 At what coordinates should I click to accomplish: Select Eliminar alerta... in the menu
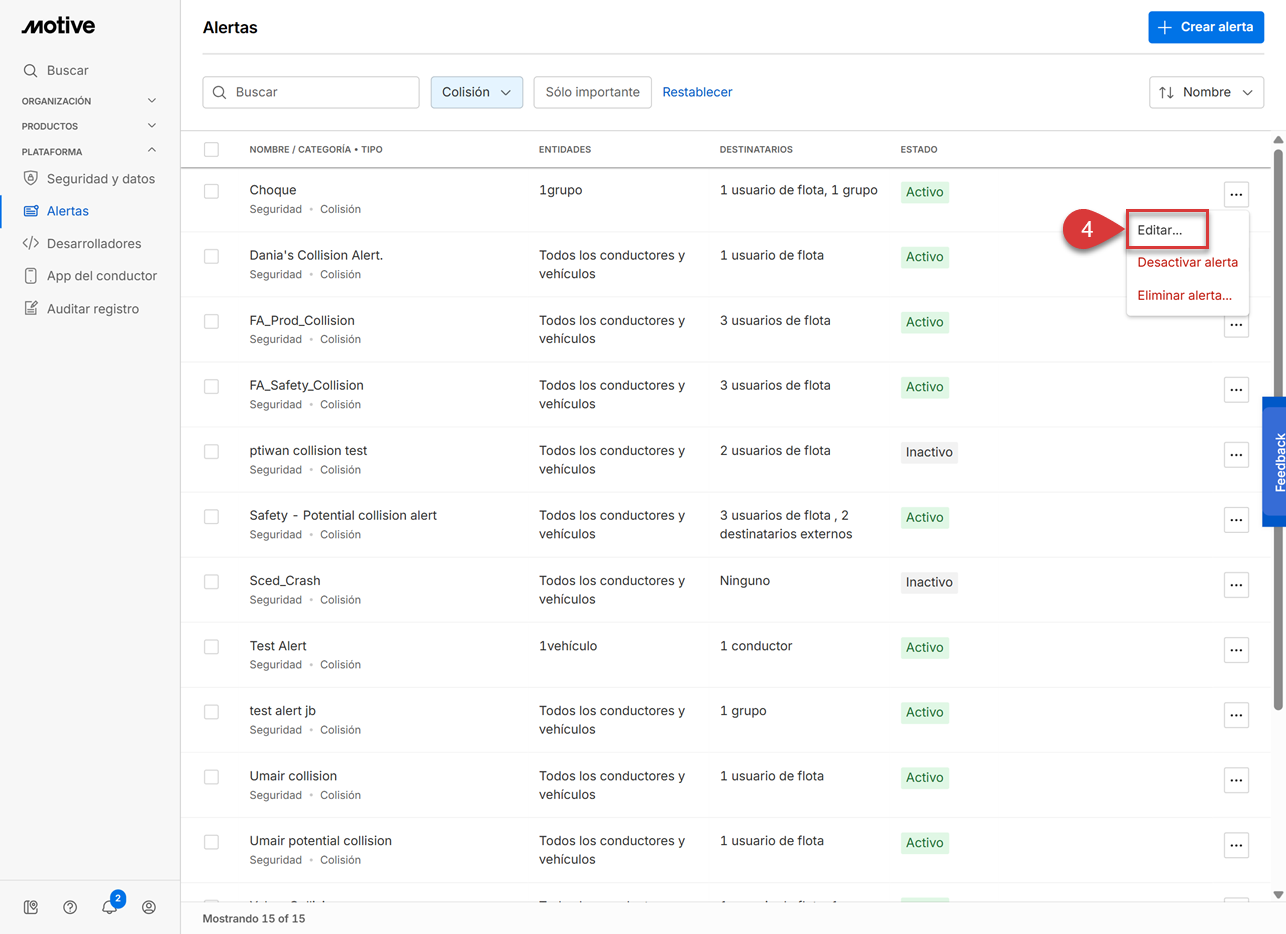click(1184, 295)
